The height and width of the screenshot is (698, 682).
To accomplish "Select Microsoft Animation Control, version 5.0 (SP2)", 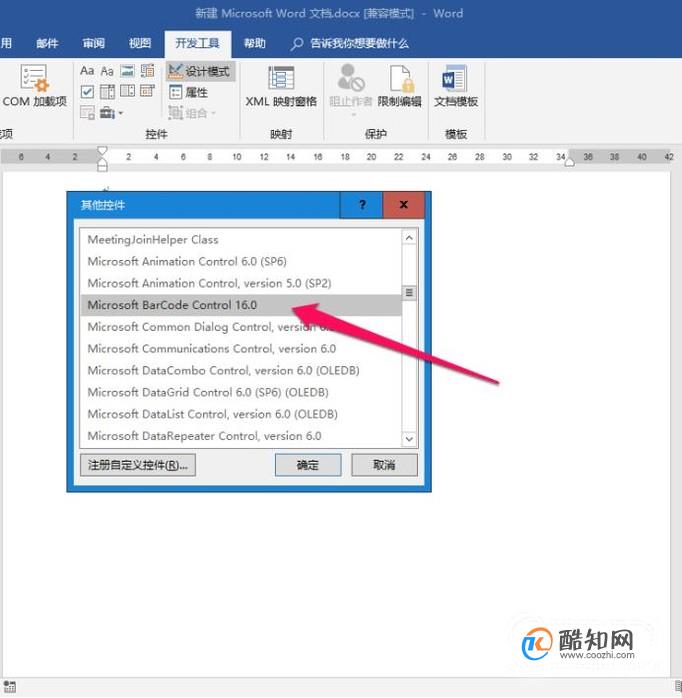I will pos(241,283).
